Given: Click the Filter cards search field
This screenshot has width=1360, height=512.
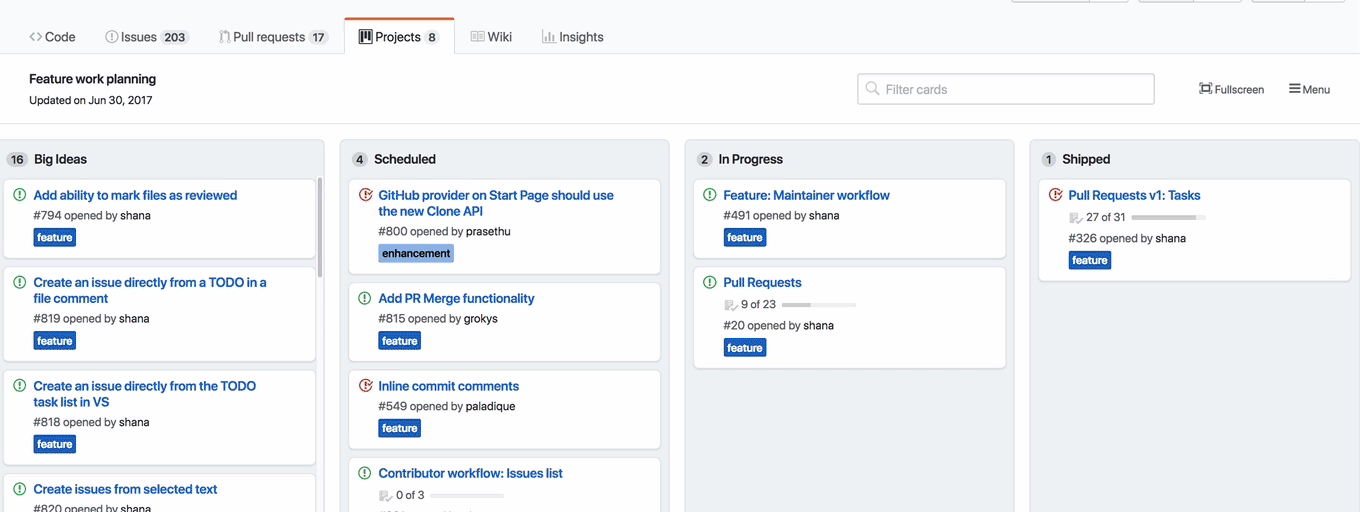Looking at the screenshot, I should pos(1005,89).
